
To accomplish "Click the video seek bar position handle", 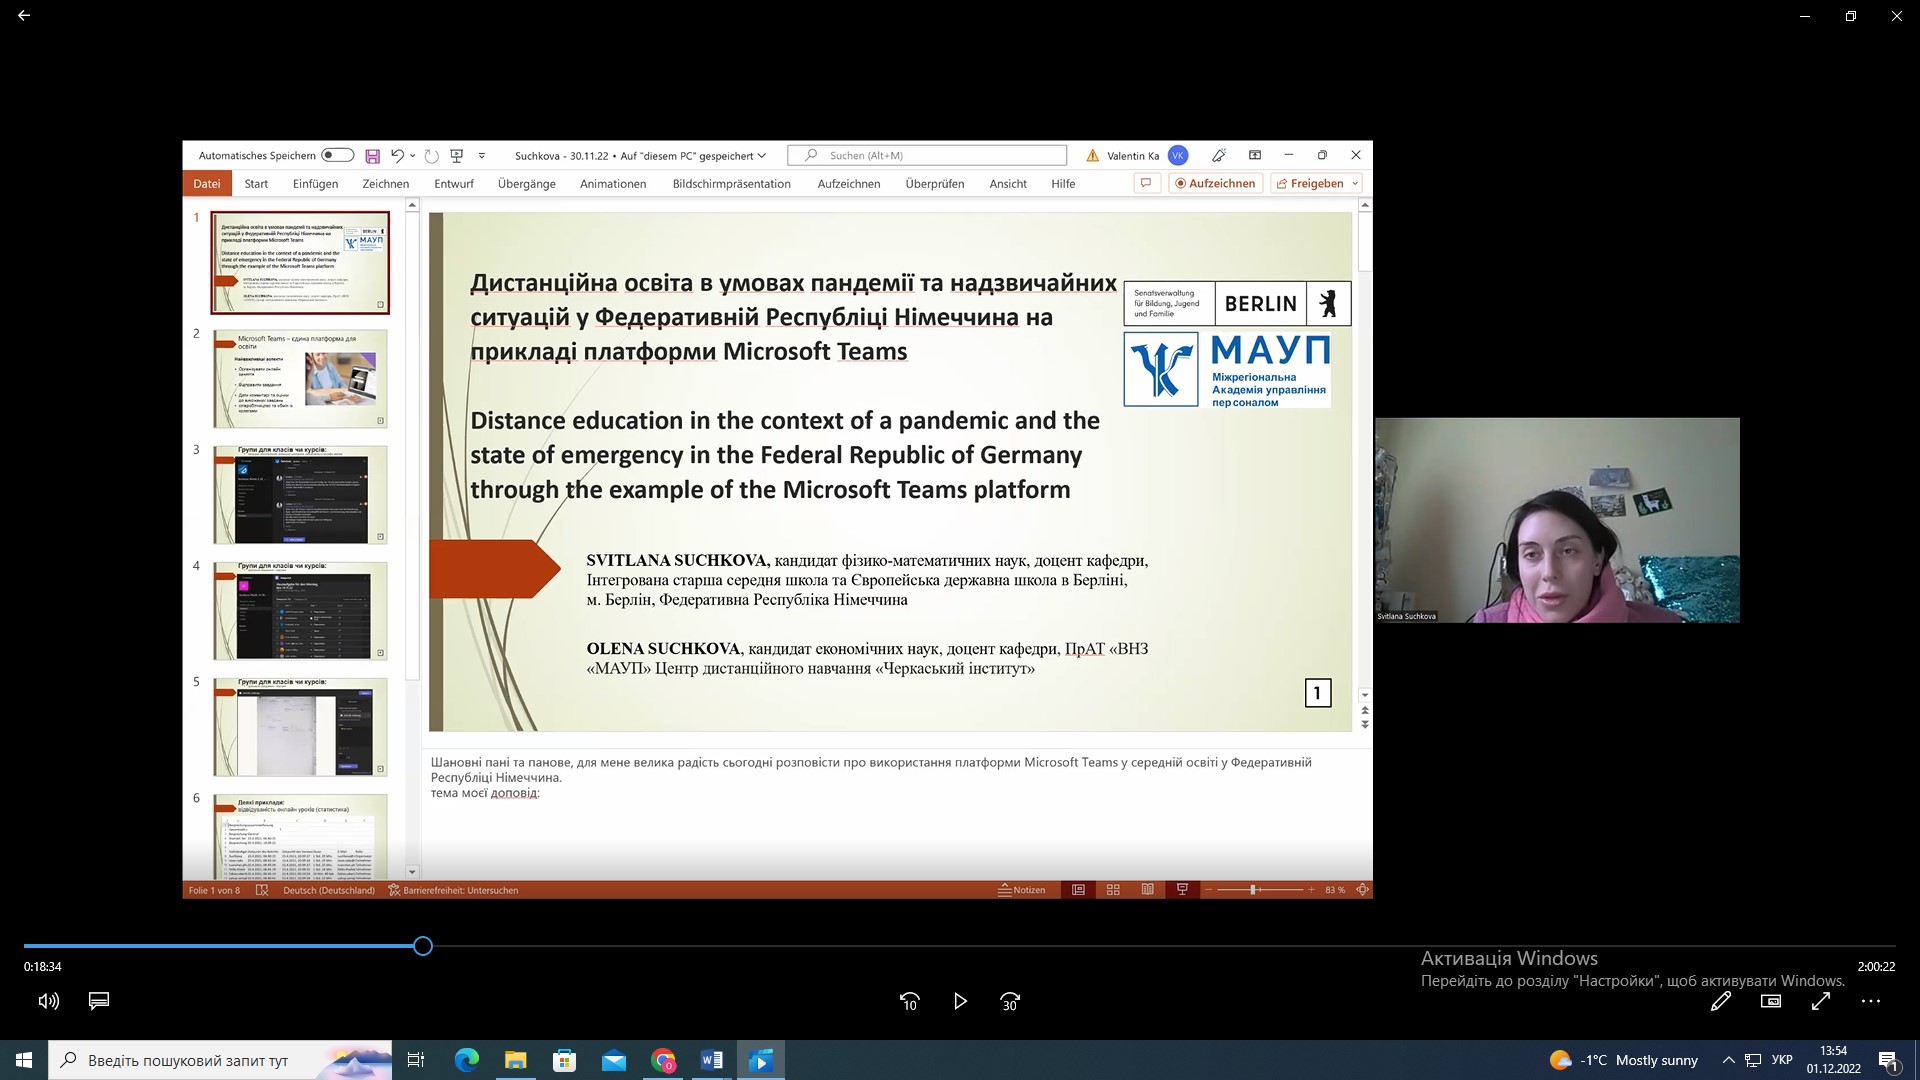I will (x=423, y=946).
